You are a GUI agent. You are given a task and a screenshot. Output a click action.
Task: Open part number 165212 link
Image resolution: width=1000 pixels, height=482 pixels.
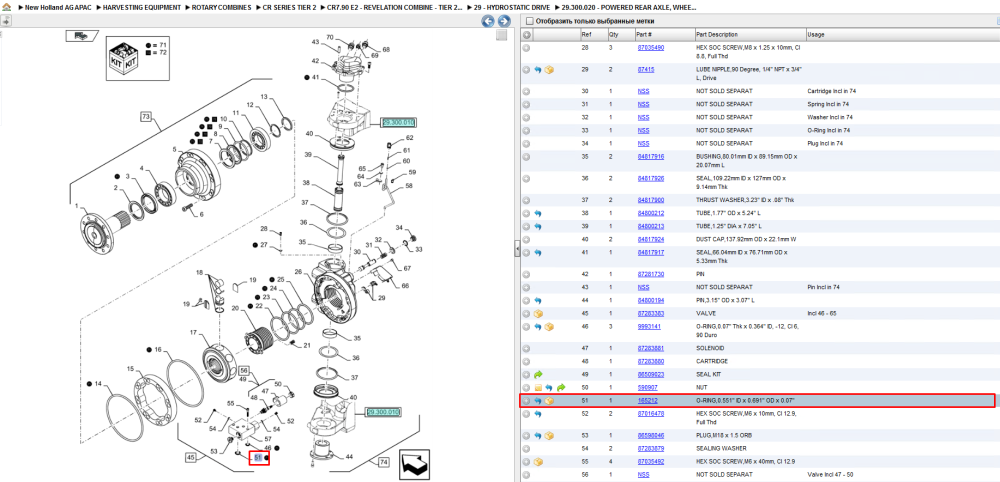tap(647, 401)
